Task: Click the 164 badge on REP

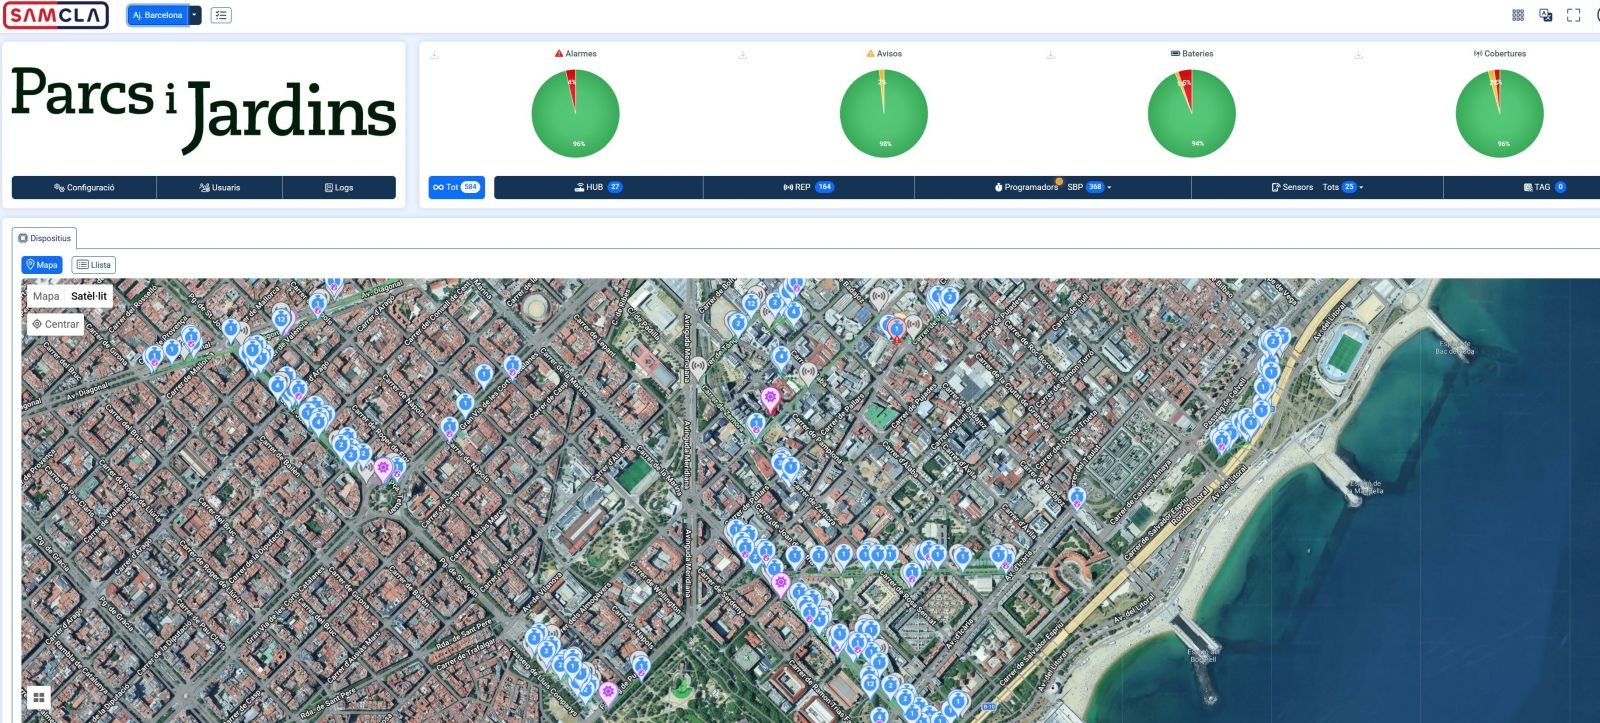Action: (x=824, y=187)
